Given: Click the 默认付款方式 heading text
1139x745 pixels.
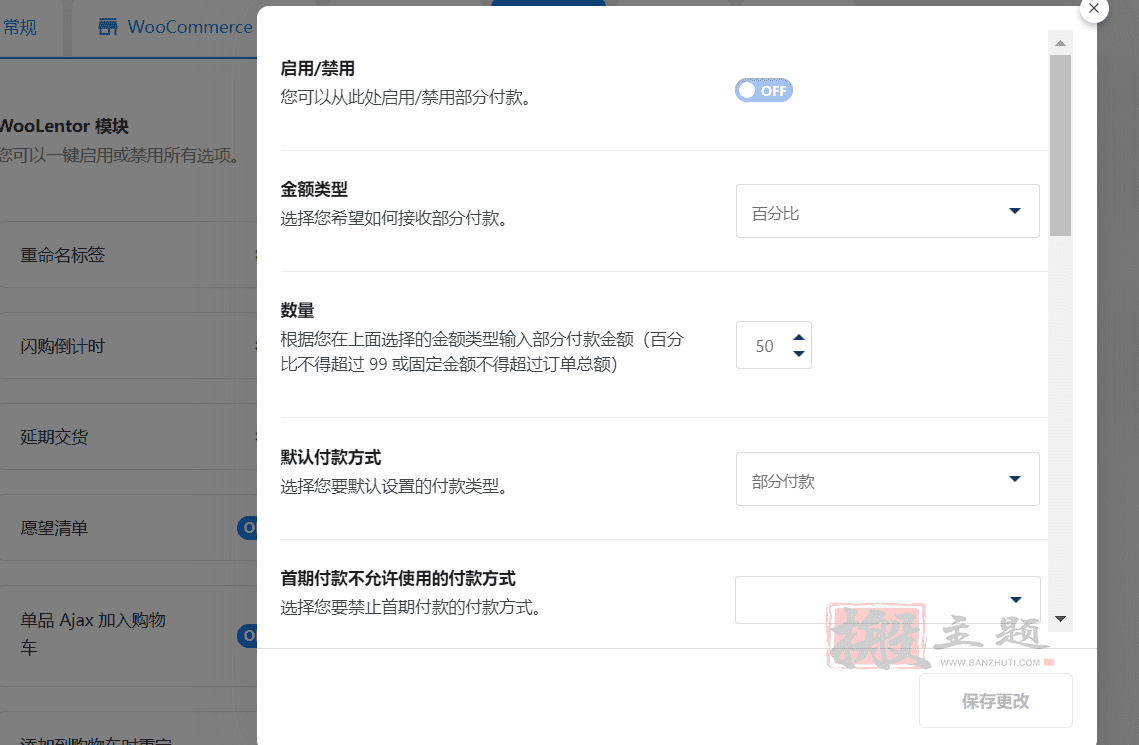Looking at the screenshot, I should [x=331, y=457].
